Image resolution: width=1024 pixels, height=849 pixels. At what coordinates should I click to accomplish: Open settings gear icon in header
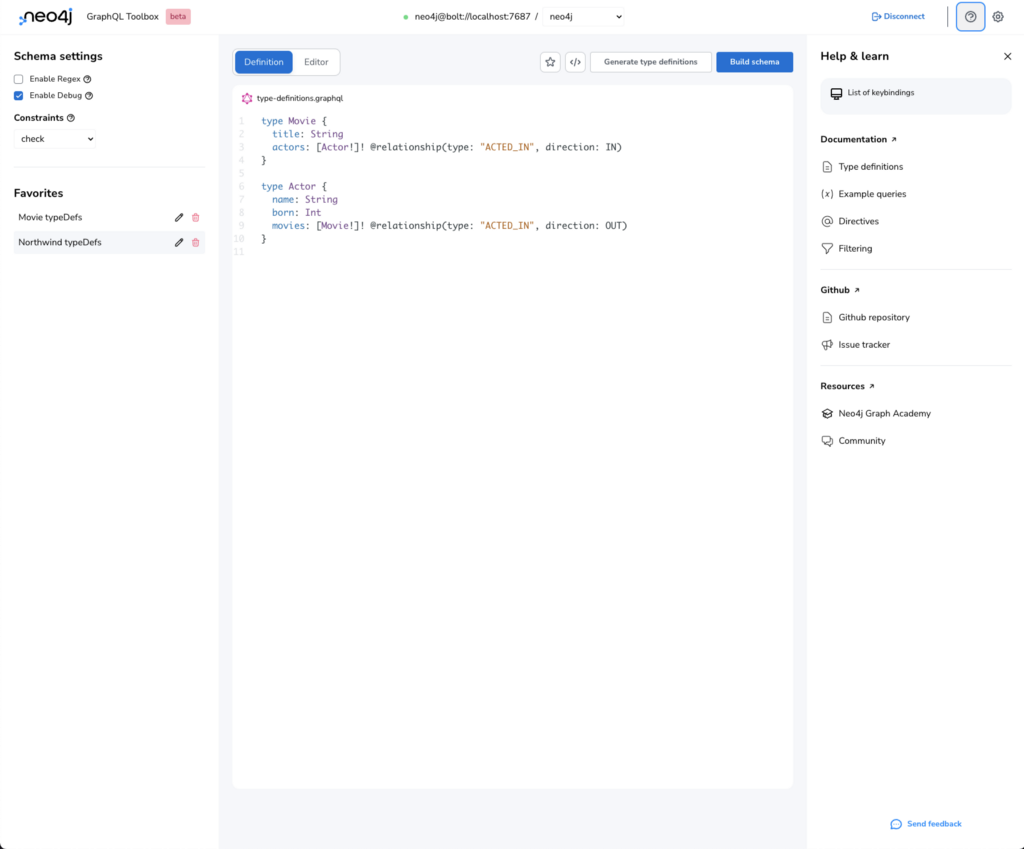(998, 17)
